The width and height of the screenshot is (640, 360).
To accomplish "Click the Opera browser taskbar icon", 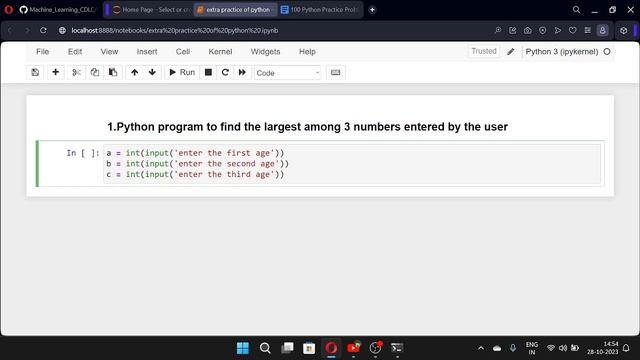I will (331, 348).
